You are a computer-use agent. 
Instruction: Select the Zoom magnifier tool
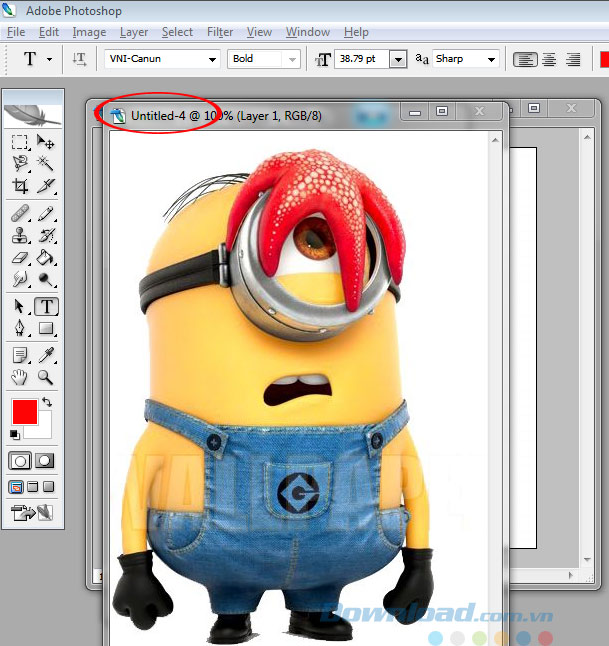46,378
